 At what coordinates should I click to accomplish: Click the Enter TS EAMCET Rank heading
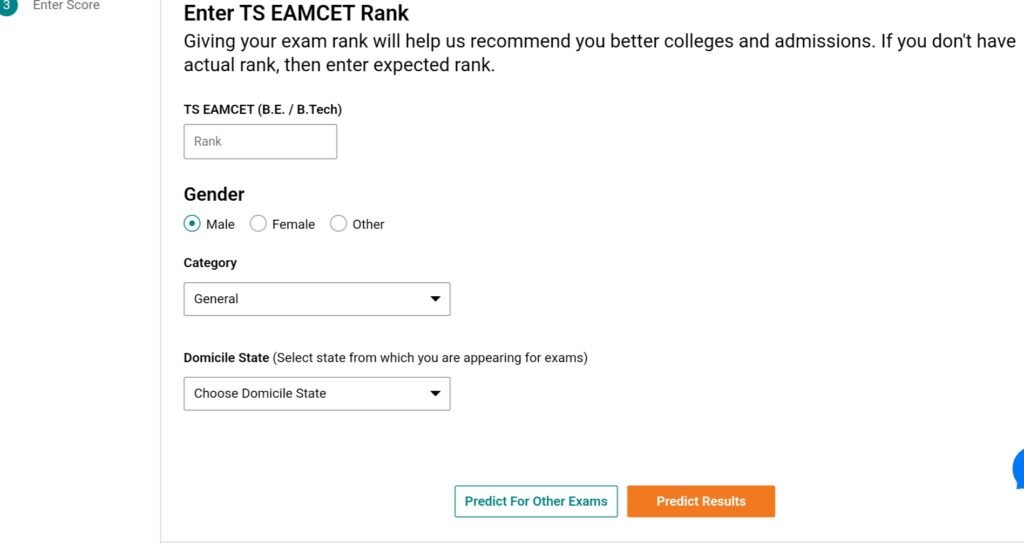296,14
